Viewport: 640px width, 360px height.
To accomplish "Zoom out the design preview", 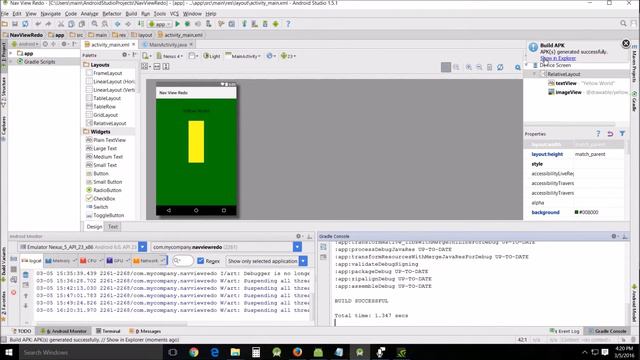I will click(479, 67).
